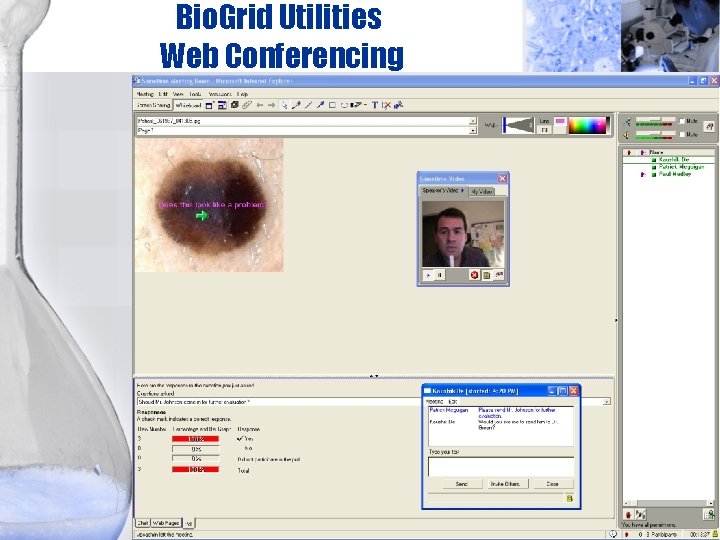720x540 pixels.
Task: Click the padlock icon in status bar
Action: pyautogui.click(x=715, y=534)
